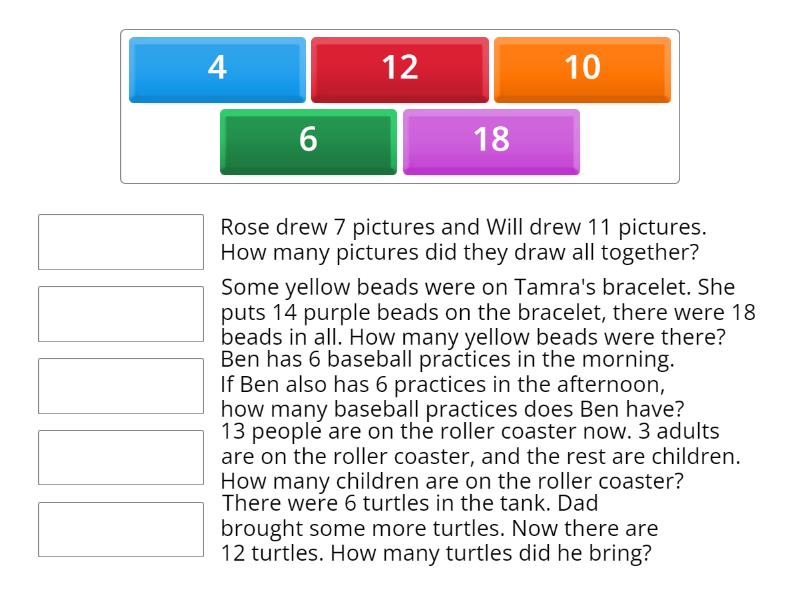Click the number 12 label inside the red tile
Viewport: 800px width, 600px height.
click(399, 69)
